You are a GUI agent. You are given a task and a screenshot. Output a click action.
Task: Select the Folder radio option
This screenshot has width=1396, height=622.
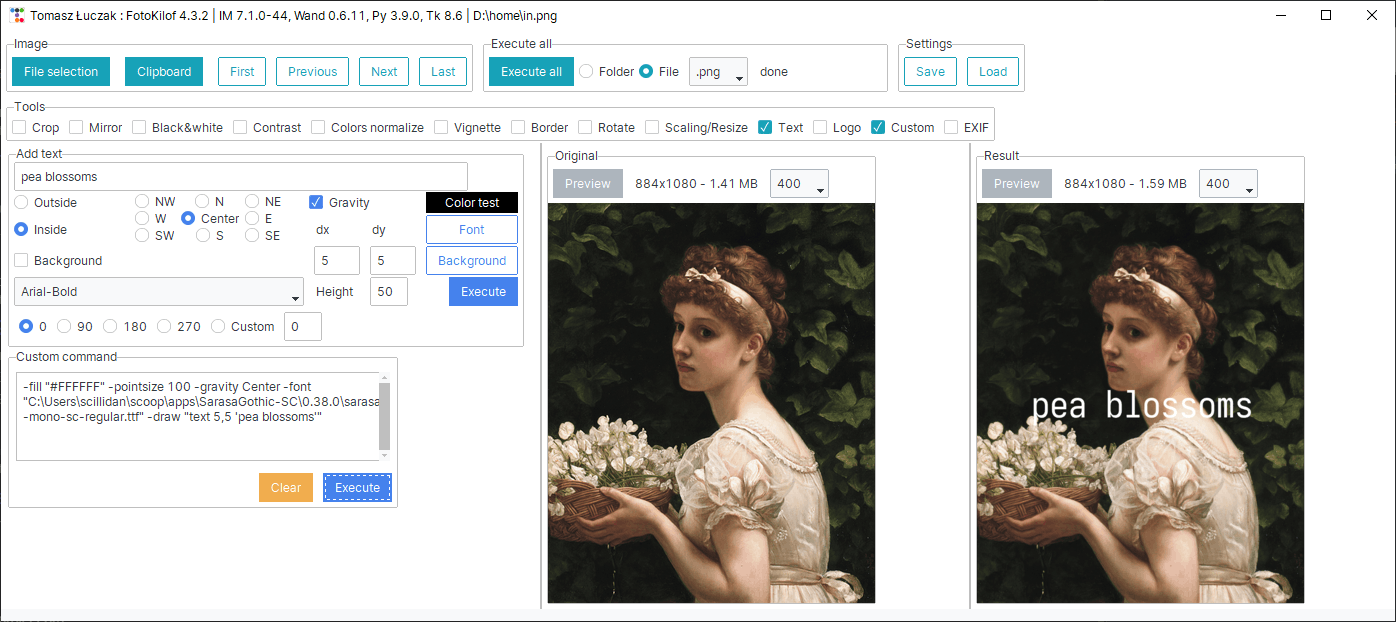(x=607, y=71)
